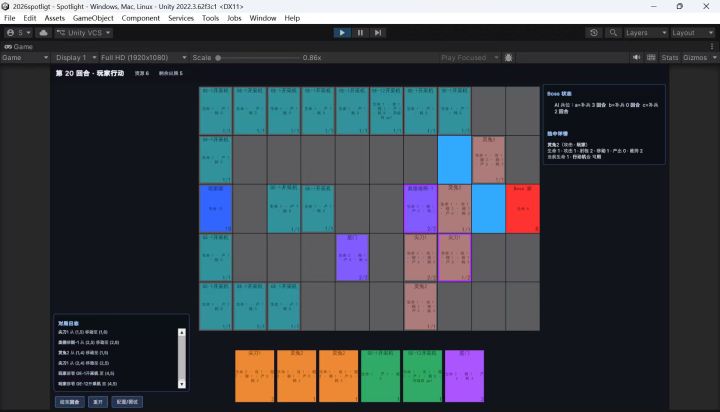Click the Unity VCS button
The width and height of the screenshot is (720, 412).
click(84, 33)
